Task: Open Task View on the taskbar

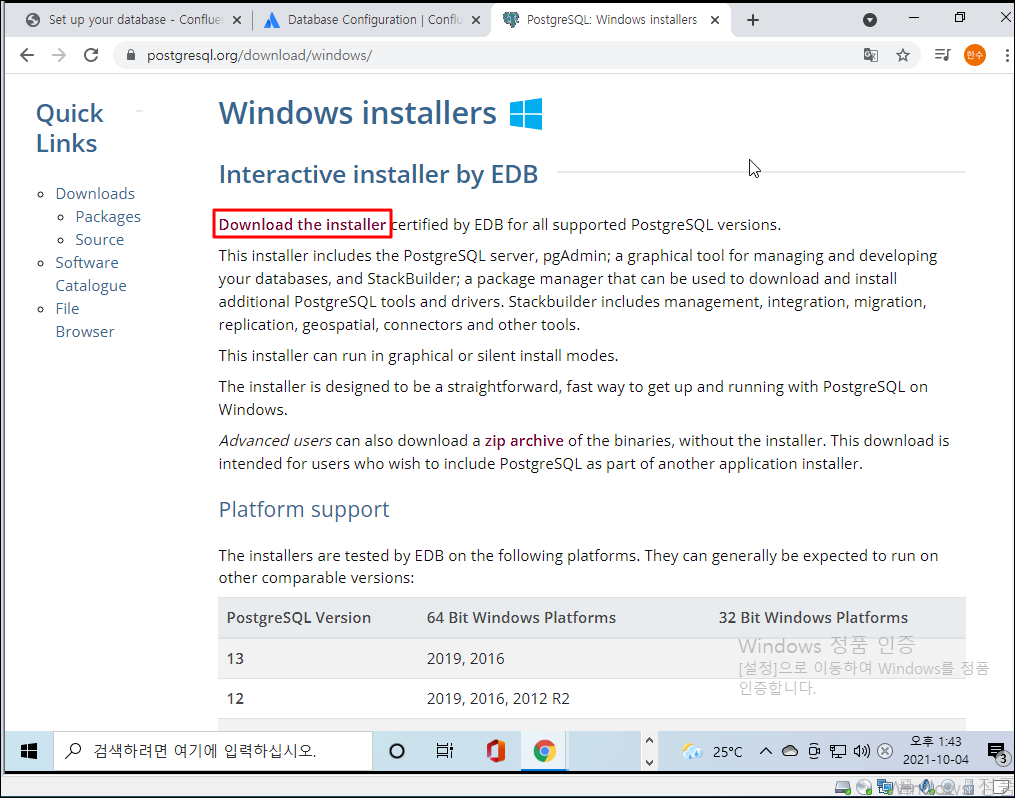Action: 445,751
